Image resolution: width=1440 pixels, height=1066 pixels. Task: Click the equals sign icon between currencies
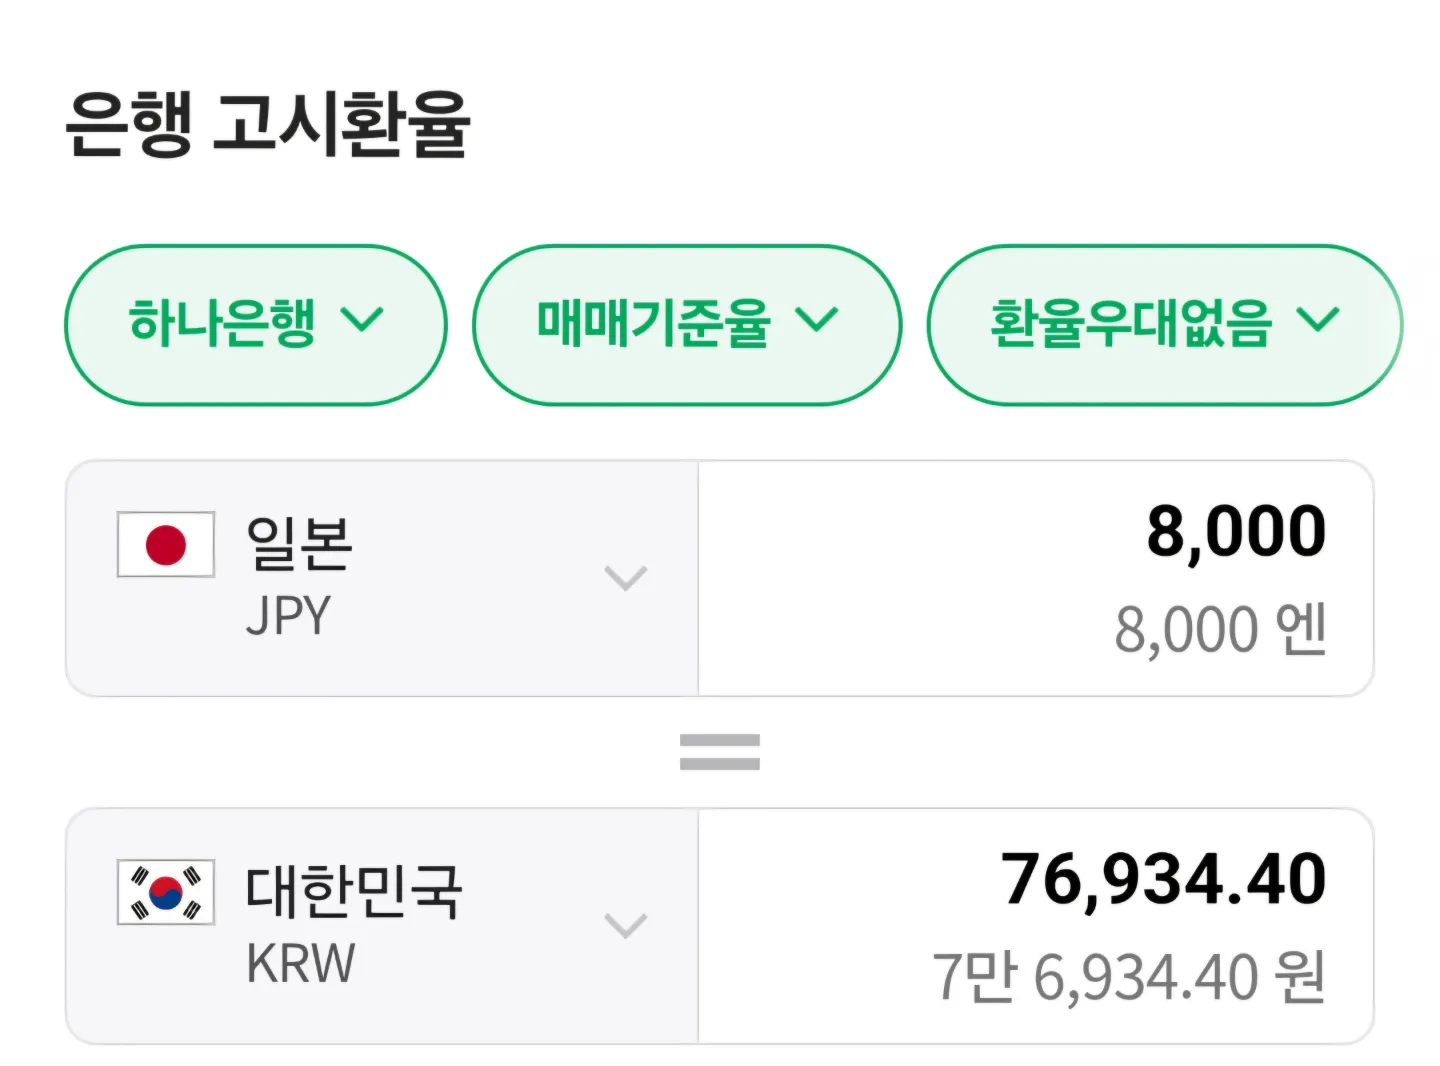(x=720, y=752)
